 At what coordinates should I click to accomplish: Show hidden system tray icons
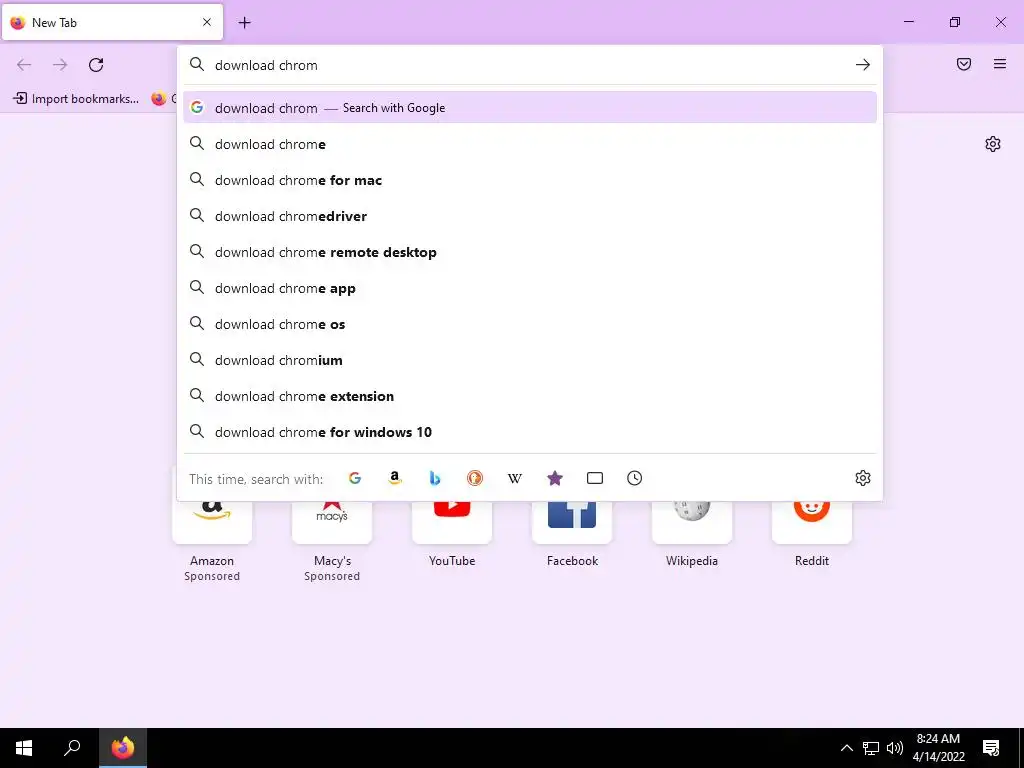click(x=846, y=748)
